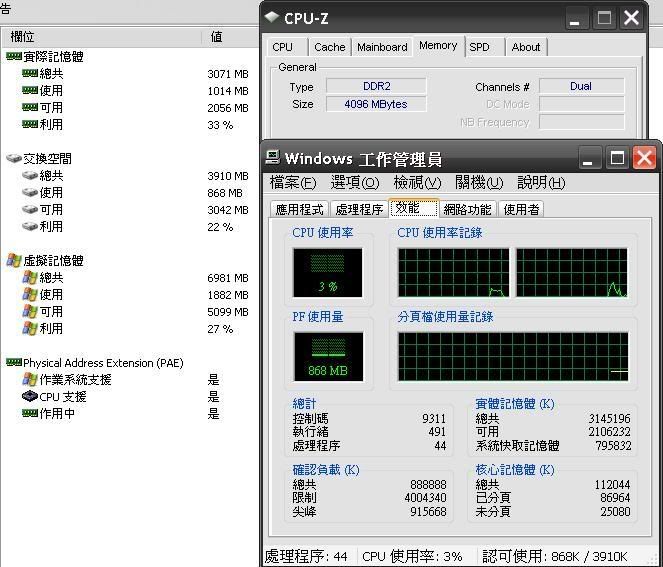The height and width of the screenshot is (567, 663).
Task: Click memory icon of 可用 2056 MB row
Action: coord(30,107)
